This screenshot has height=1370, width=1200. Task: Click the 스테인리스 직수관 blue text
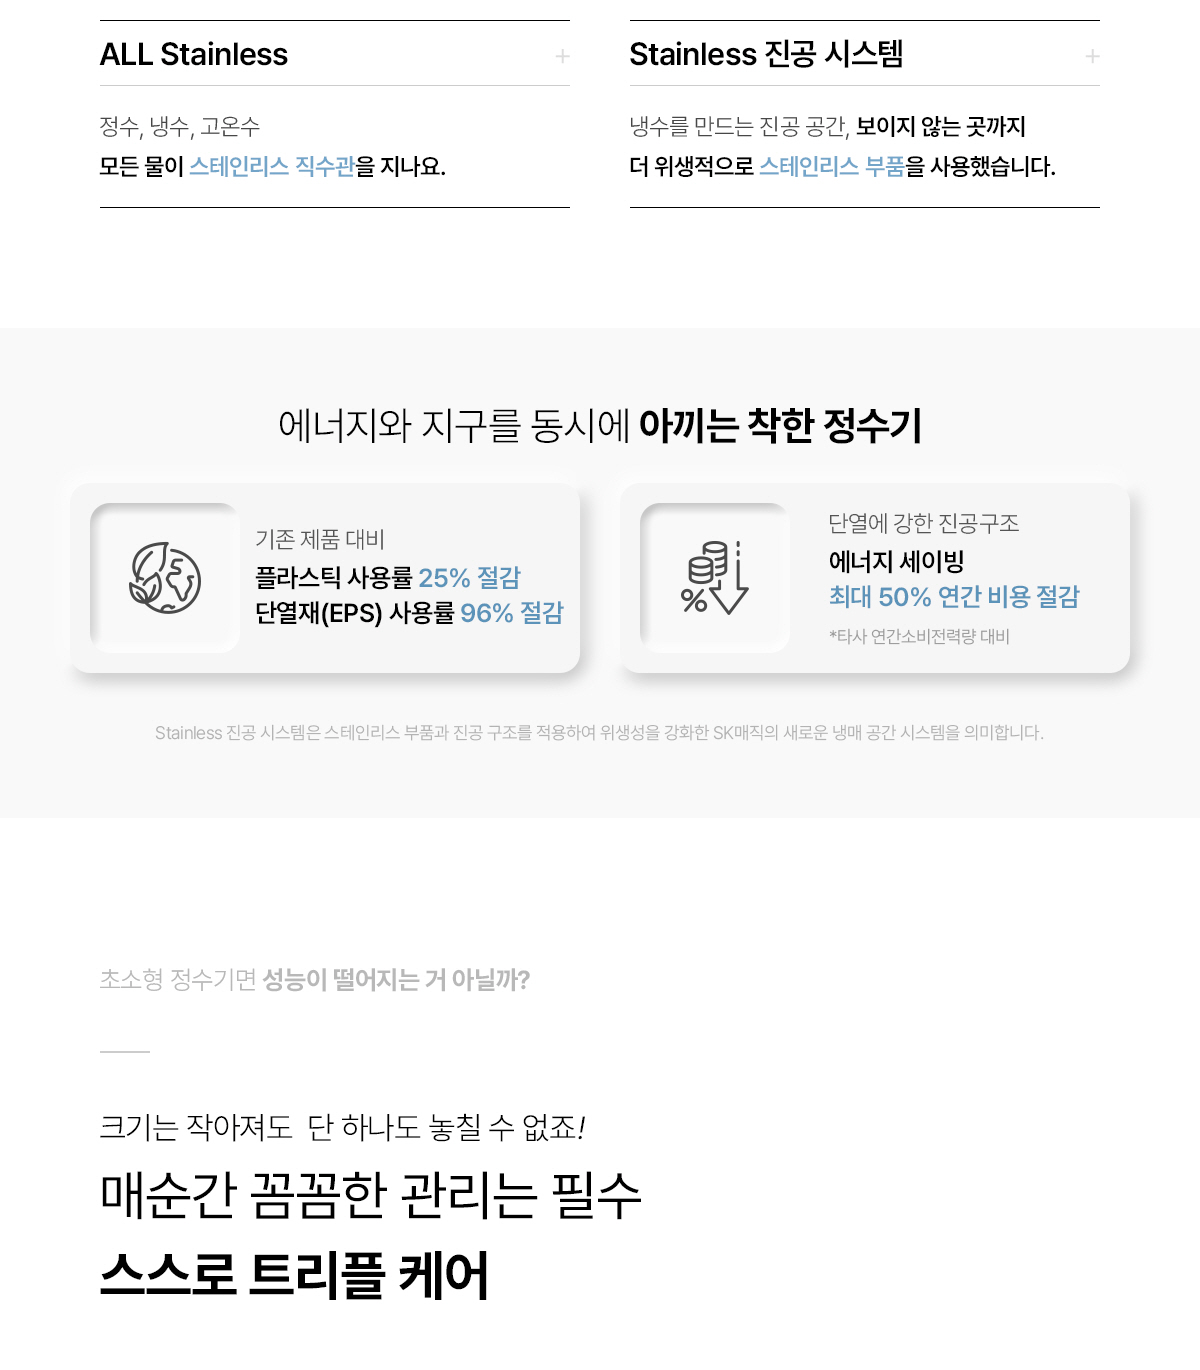(x=272, y=166)
